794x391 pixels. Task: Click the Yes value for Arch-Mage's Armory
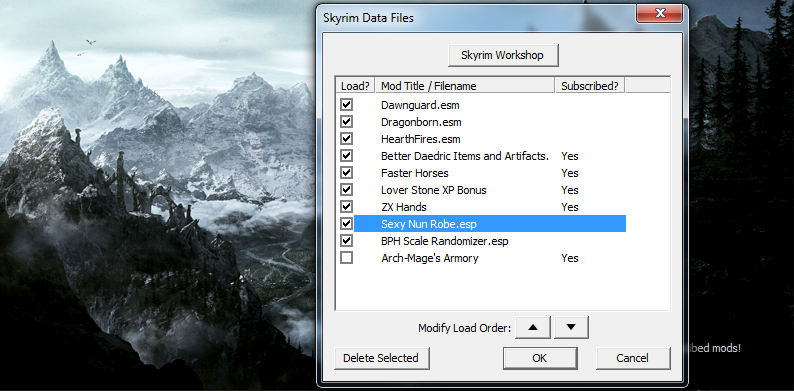pos(570,258)
